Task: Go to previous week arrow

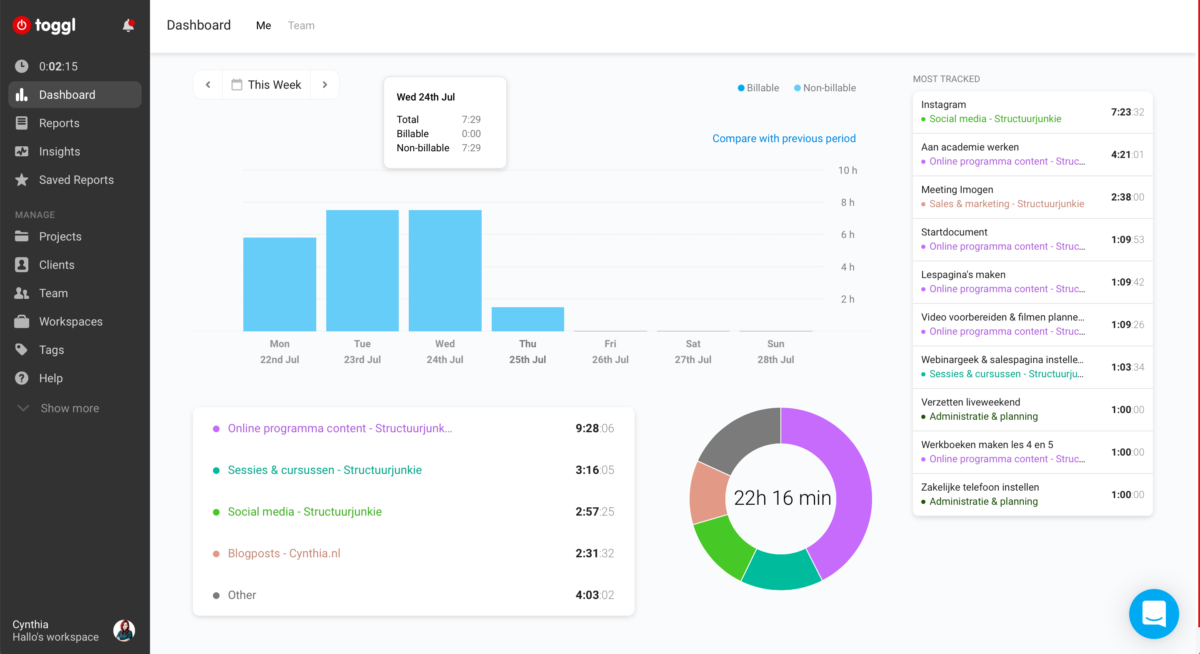Action: click(208, 85)
